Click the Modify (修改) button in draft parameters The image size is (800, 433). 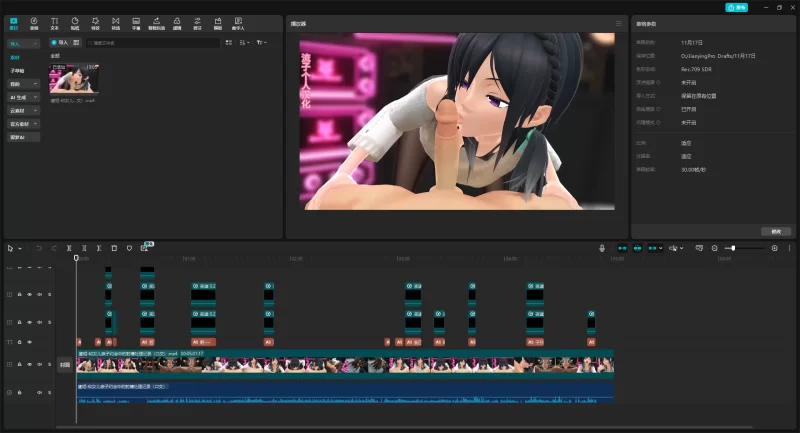[x=774, y=231]
